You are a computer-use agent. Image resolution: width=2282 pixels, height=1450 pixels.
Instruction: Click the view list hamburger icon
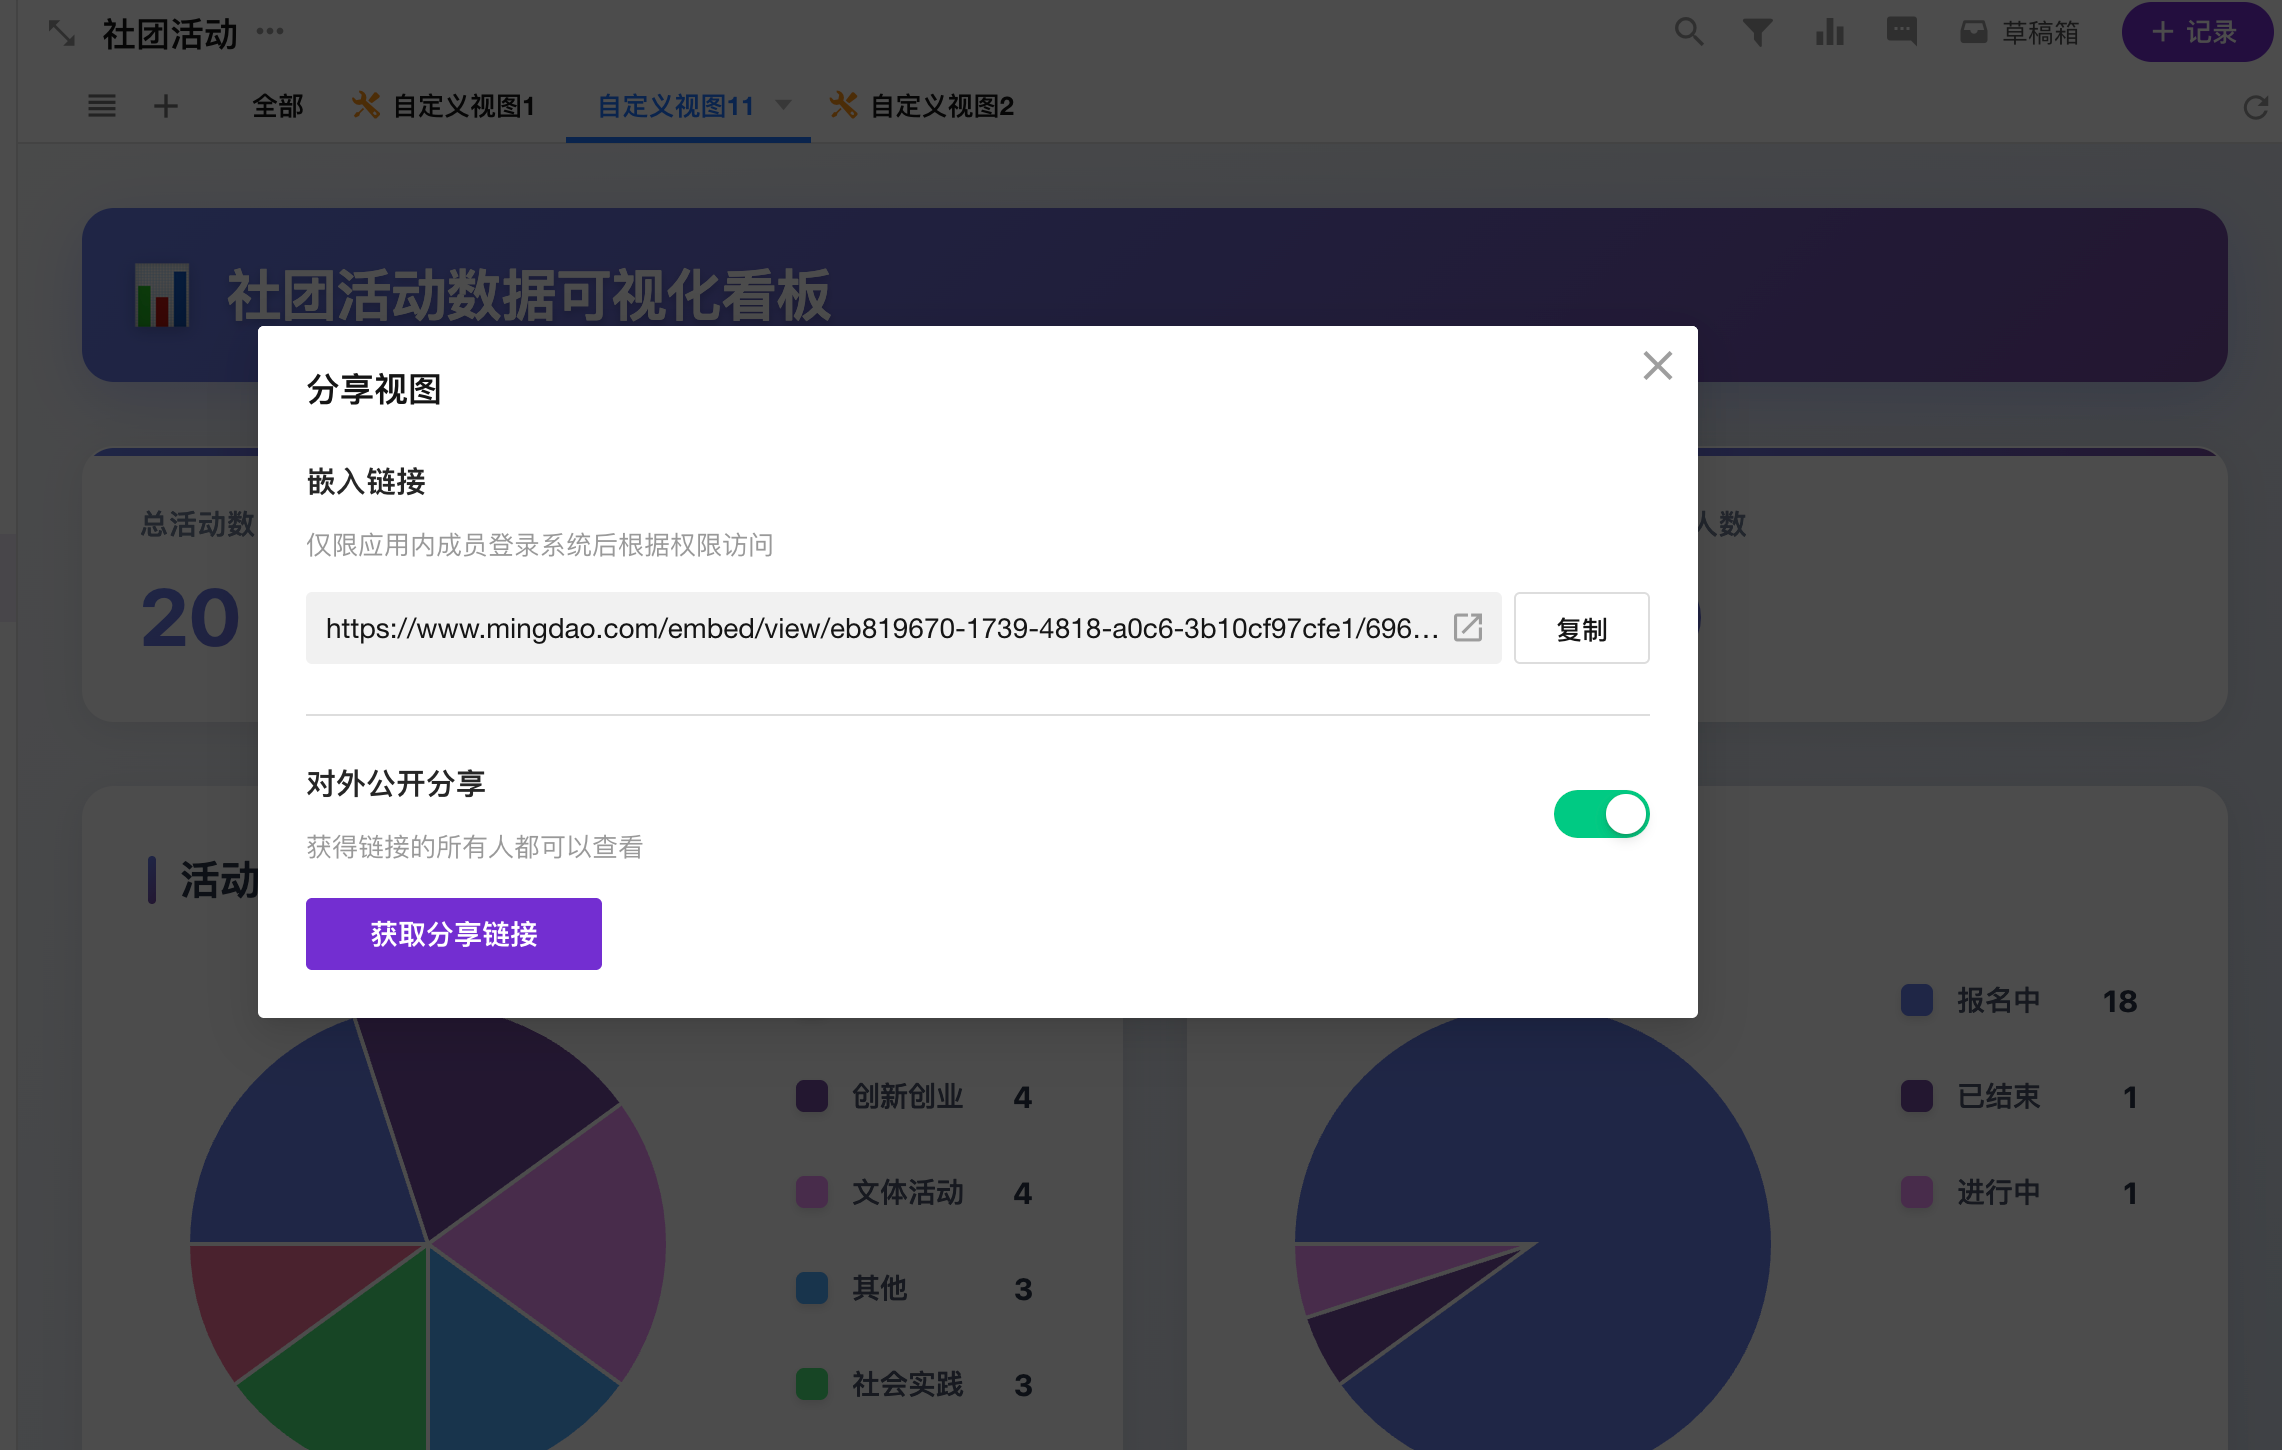(x=102, y=106)
